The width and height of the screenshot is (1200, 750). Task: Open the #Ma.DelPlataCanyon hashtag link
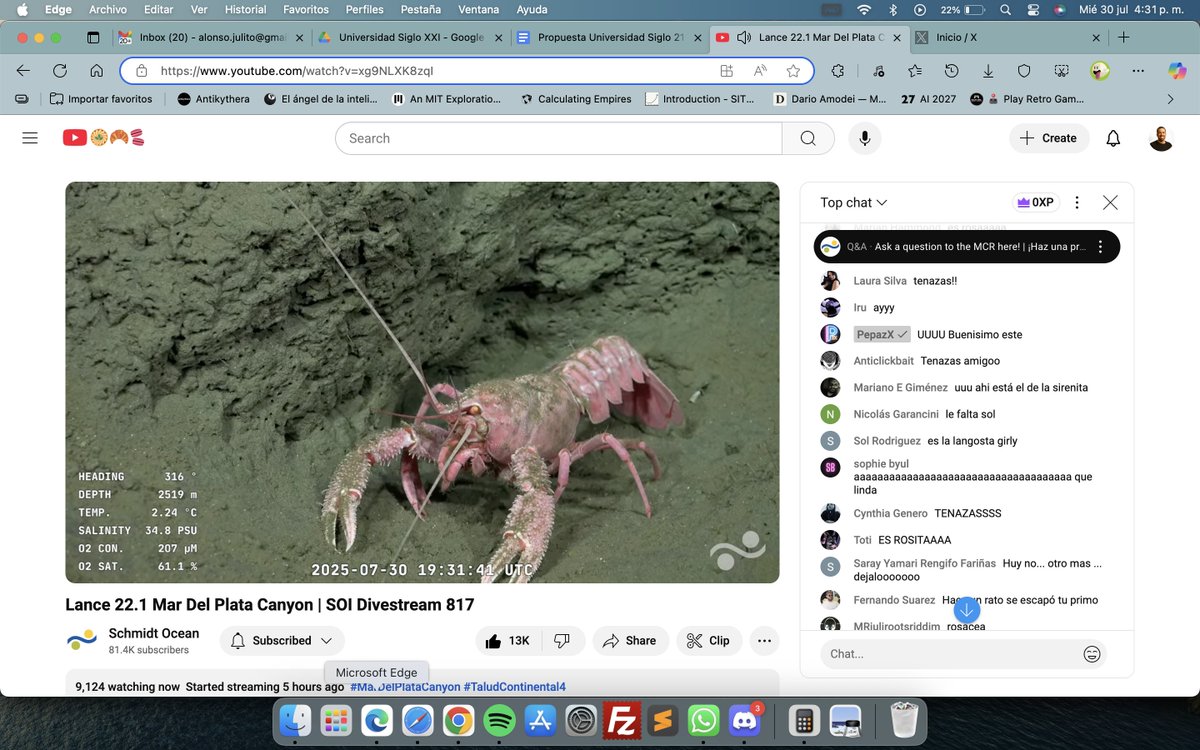pyautogui.click(x=405, y=687)
